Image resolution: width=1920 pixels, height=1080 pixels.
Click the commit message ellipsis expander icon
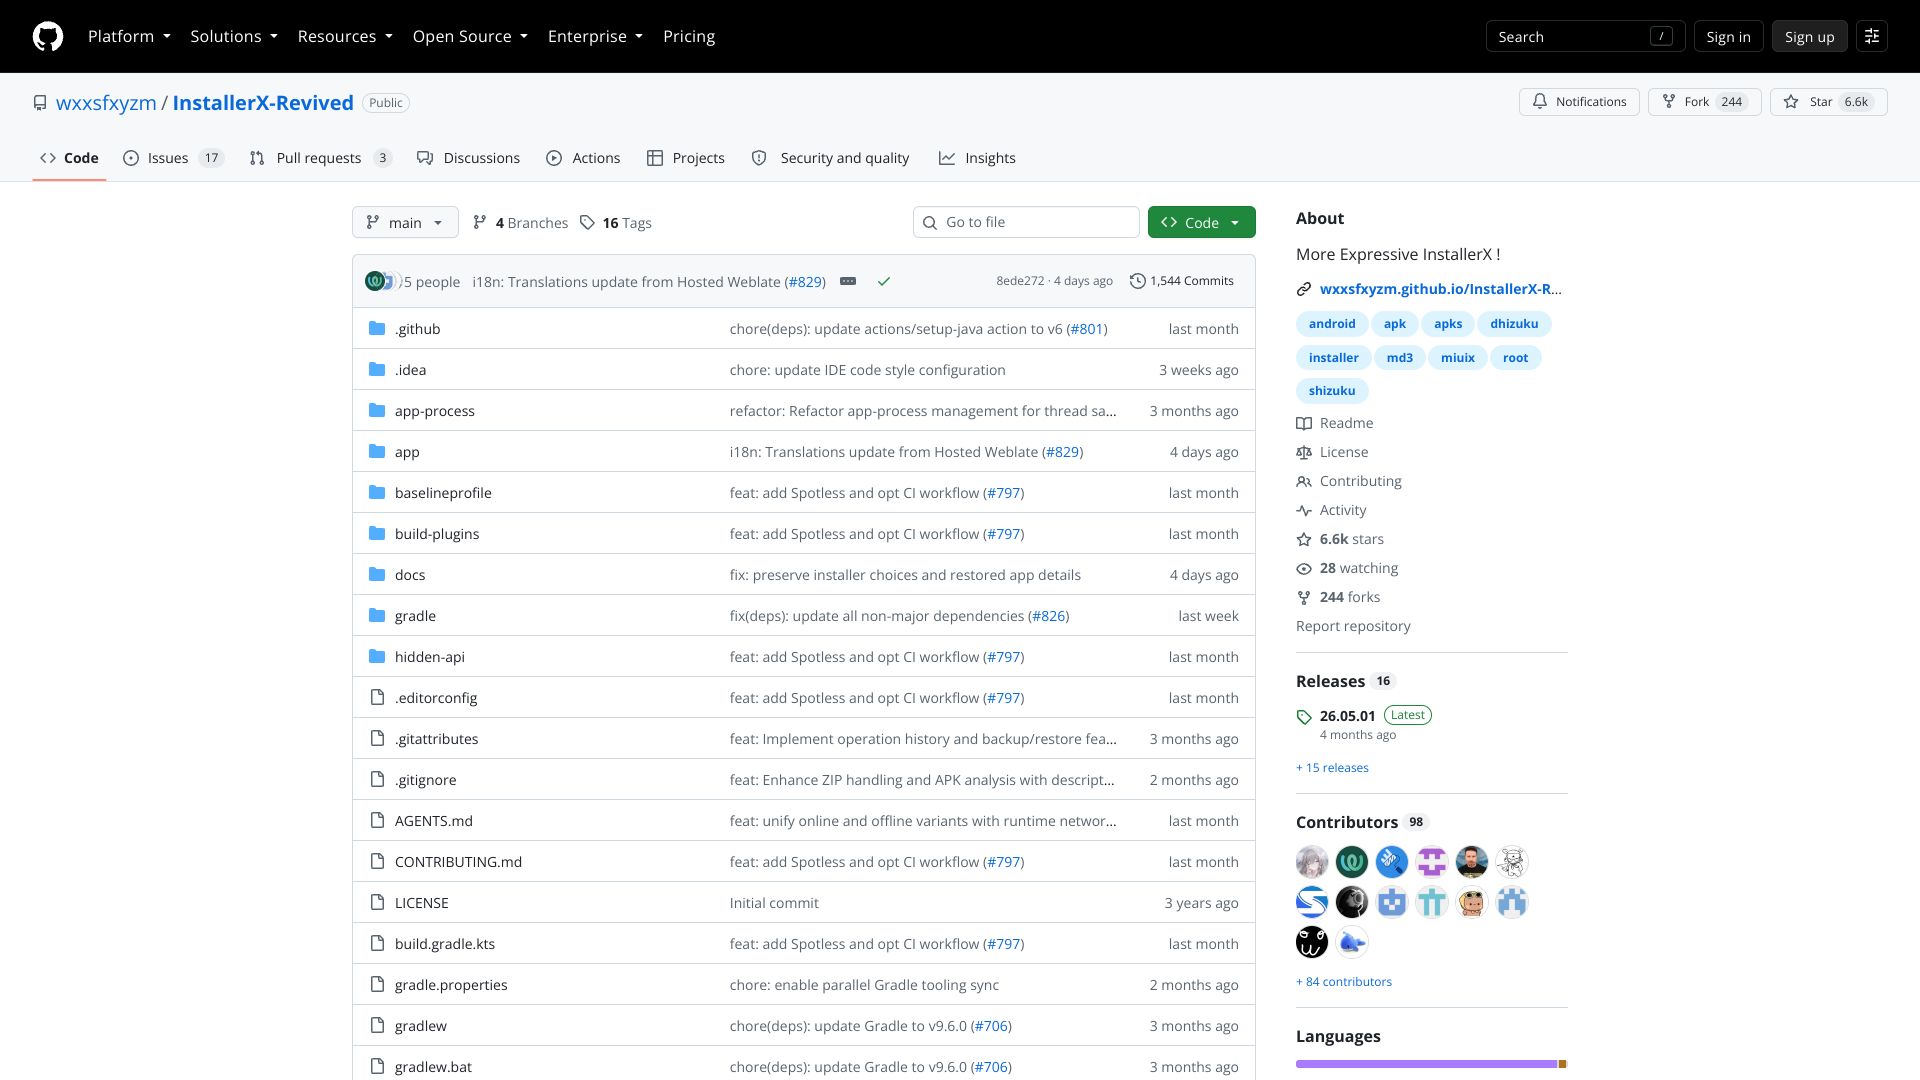848,282
